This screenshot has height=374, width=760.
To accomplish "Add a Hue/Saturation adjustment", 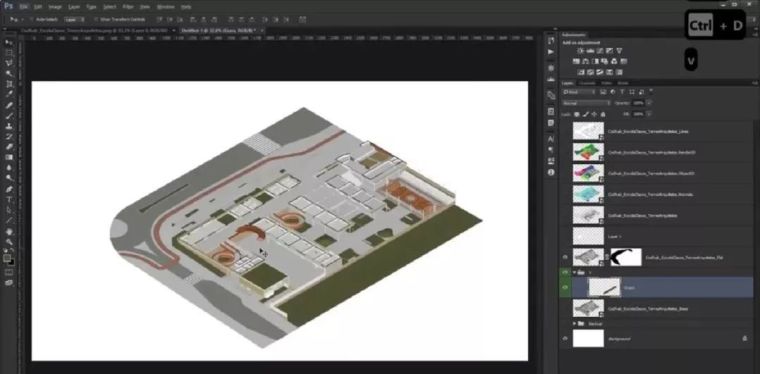I will tap(576, 62).
